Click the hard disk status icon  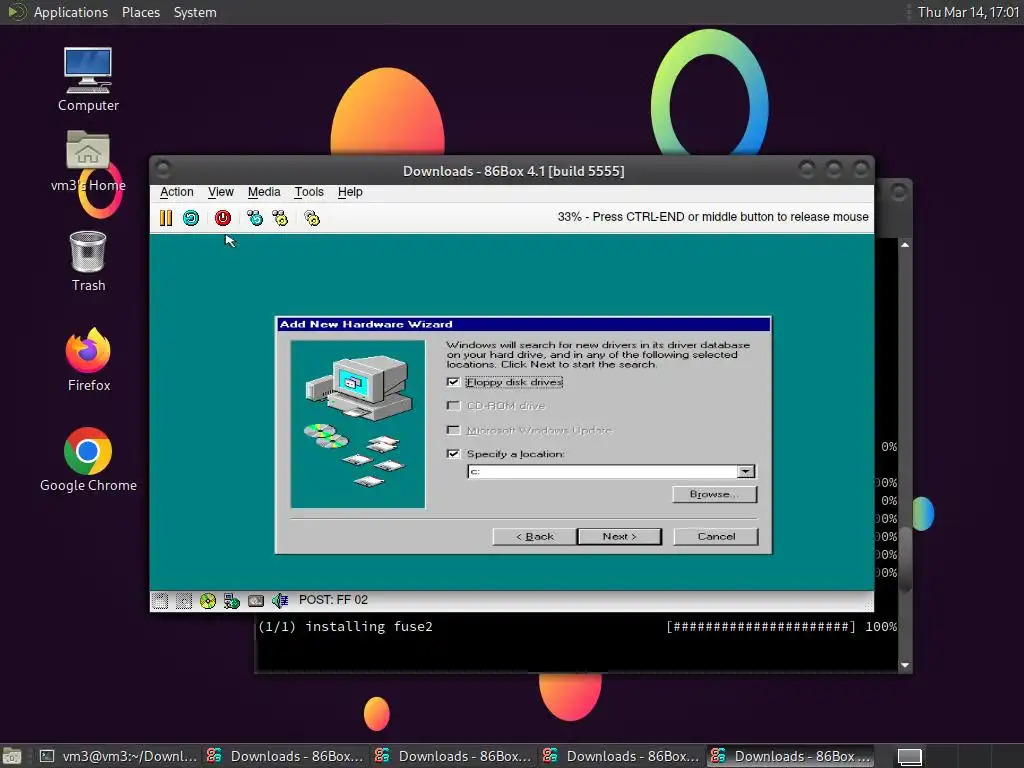pyautogui.click(x=256, y=601)
